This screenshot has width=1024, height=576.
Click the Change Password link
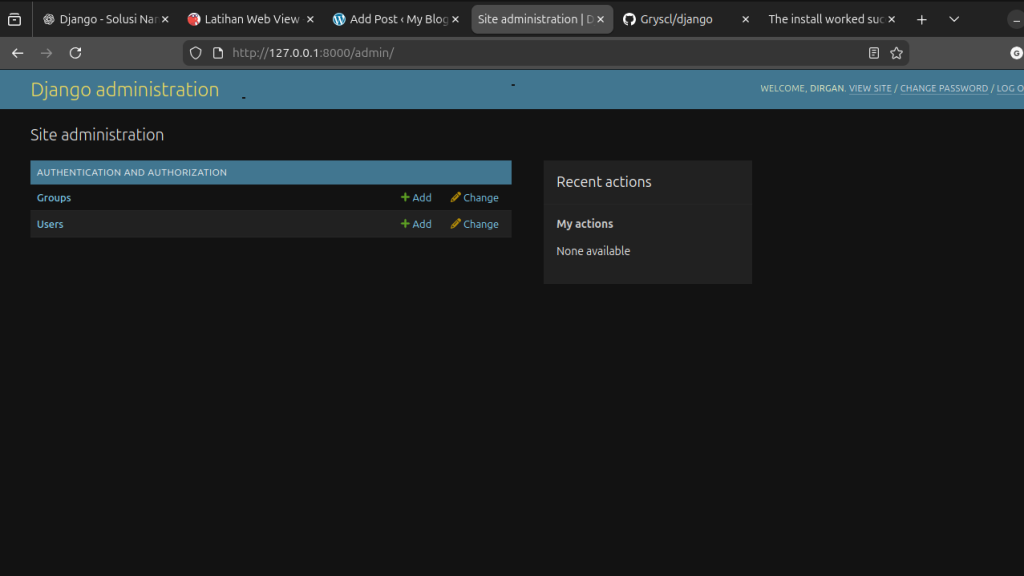tap(943, 89)
